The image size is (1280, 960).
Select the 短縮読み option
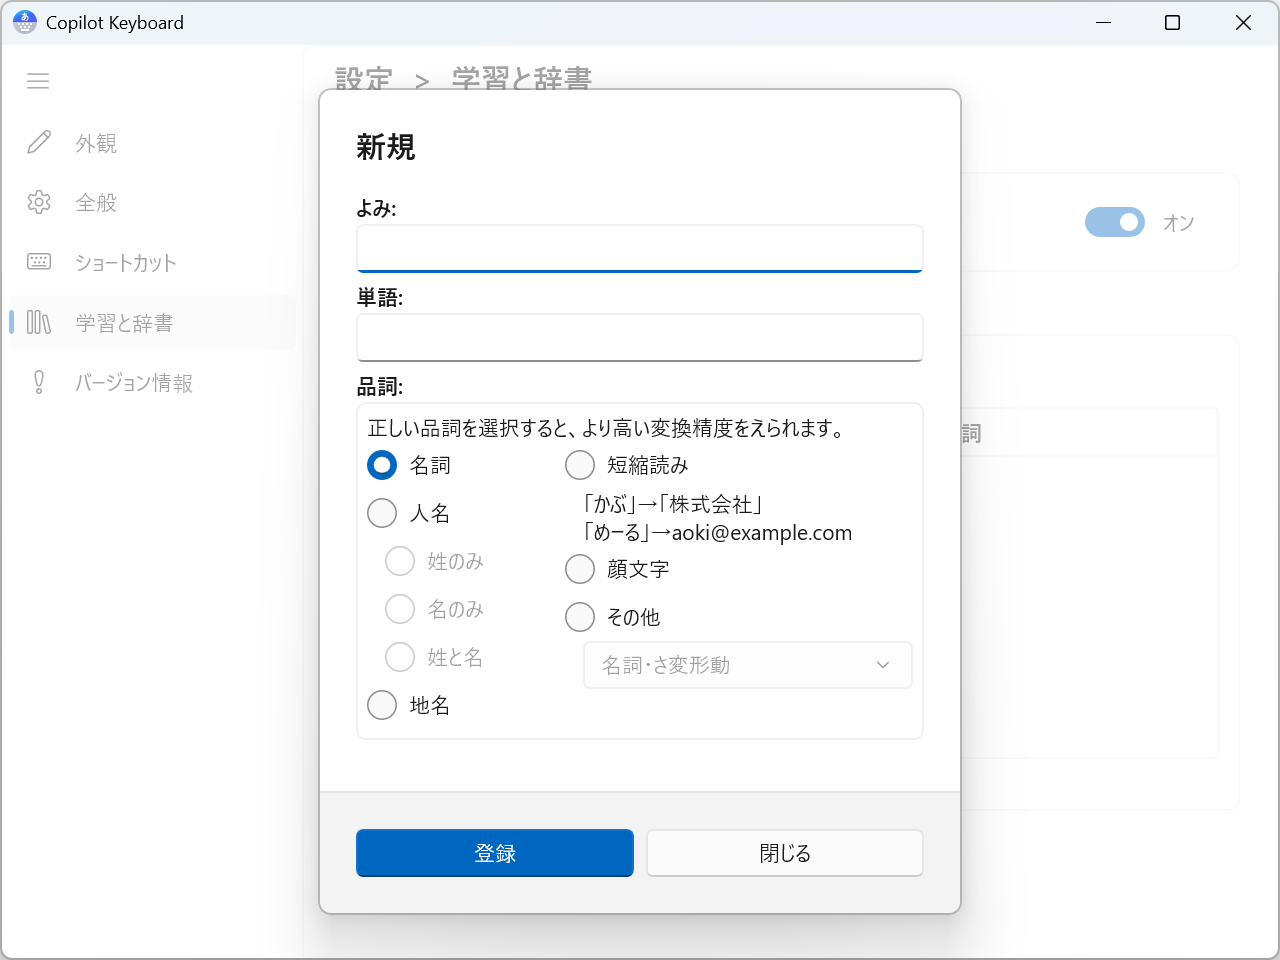(580, 465)
